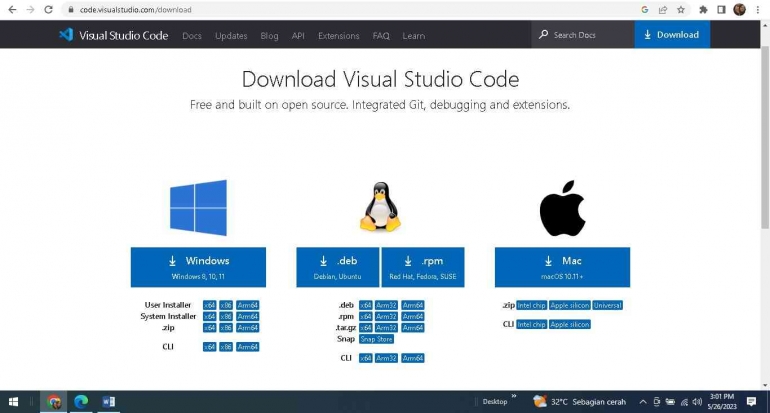Click the page vertical scrollbar

(765, 138)
